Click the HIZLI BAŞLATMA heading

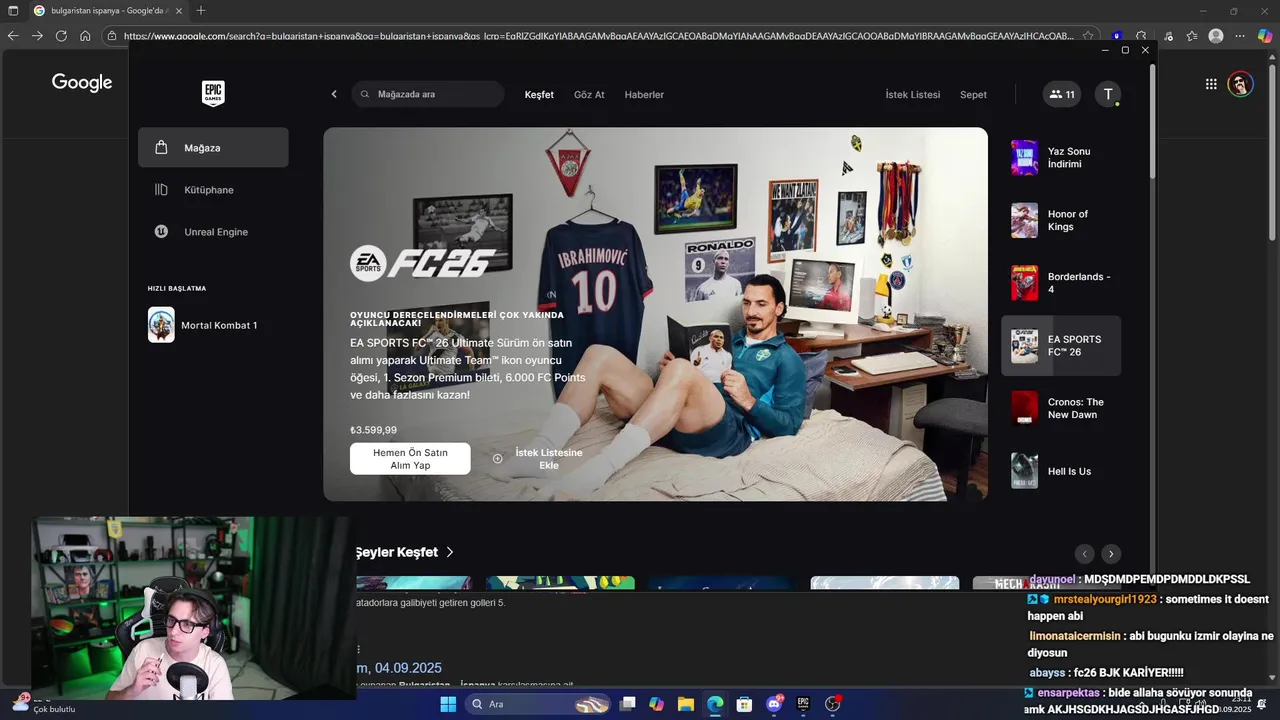pos(177,288)
